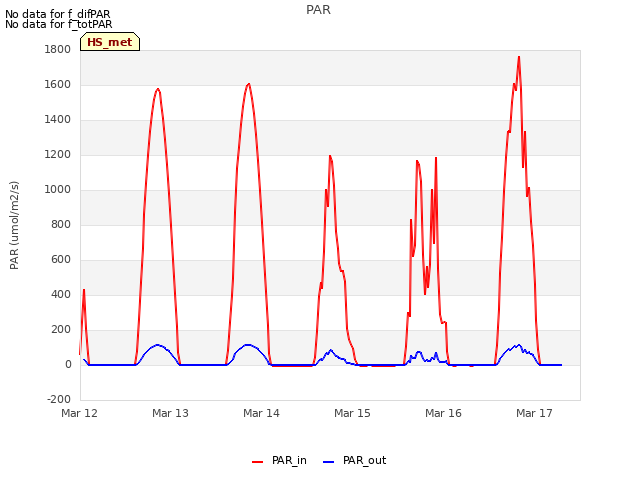Toggle the PAR_out legend entry
This screenshot has width=640, height=480.
pos(354,461)
